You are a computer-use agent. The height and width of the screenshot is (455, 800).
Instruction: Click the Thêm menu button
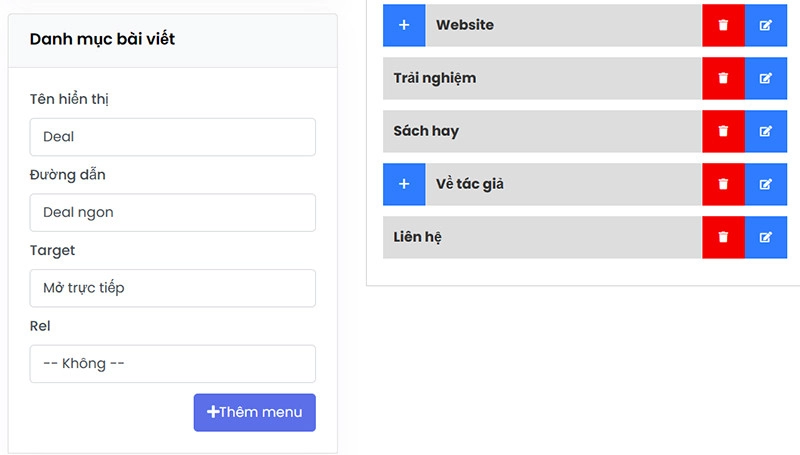tap(254, 412)
